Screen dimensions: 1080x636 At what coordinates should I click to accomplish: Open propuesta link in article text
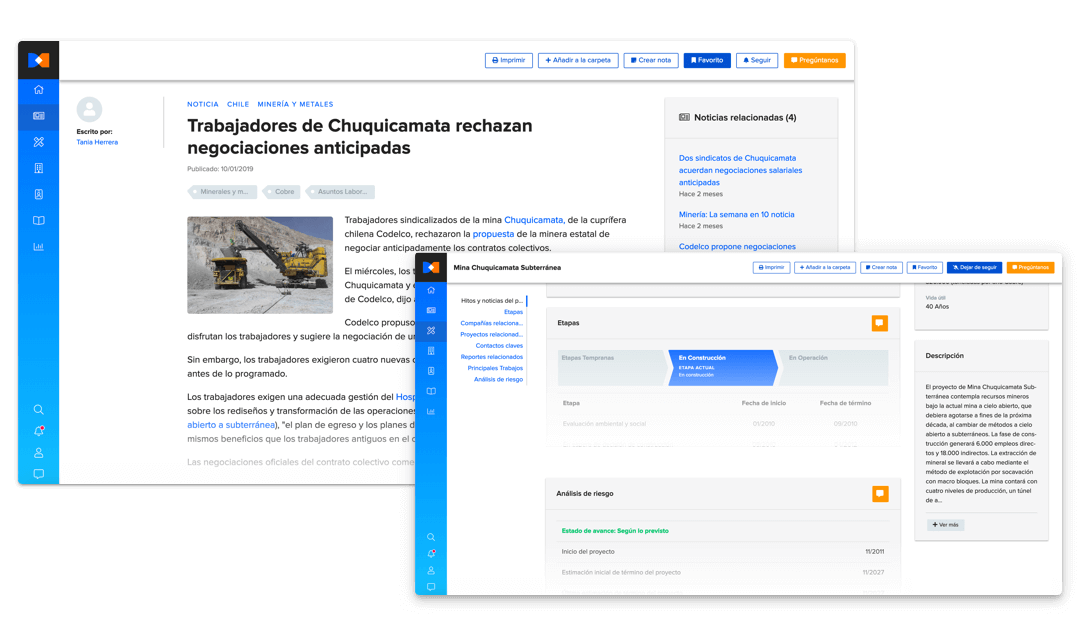493,234
